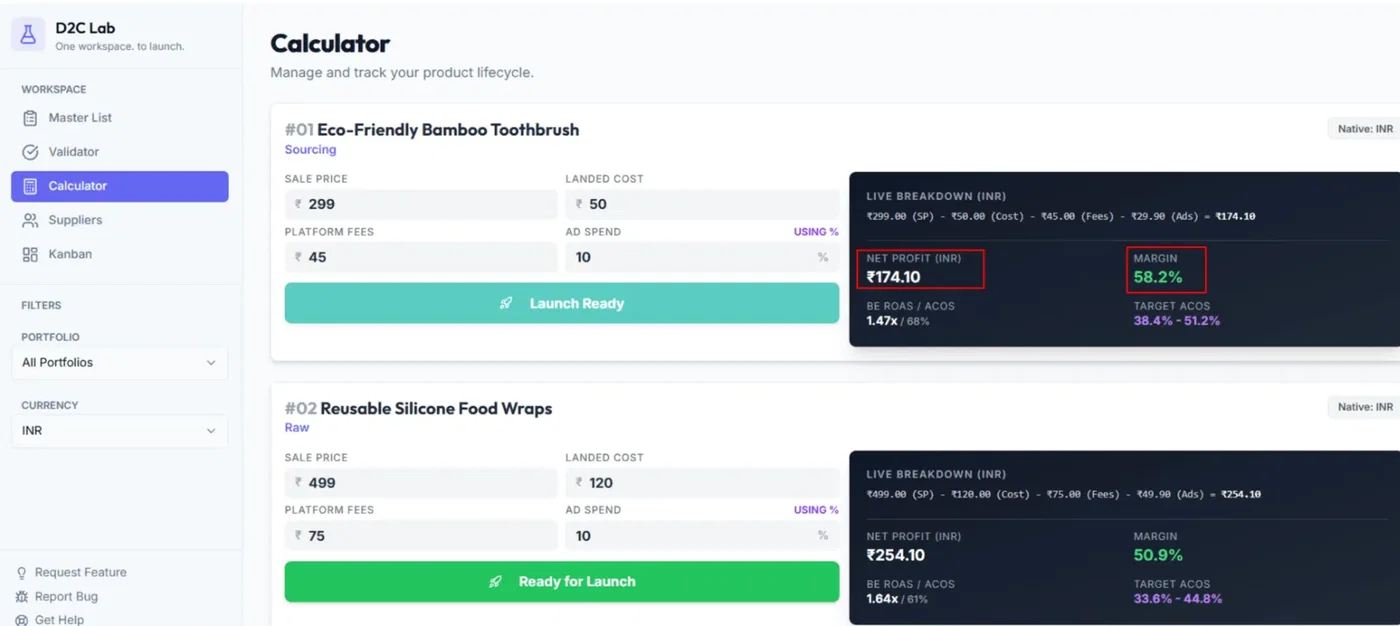Open the All Portfolios dropdown

[119, 363]
